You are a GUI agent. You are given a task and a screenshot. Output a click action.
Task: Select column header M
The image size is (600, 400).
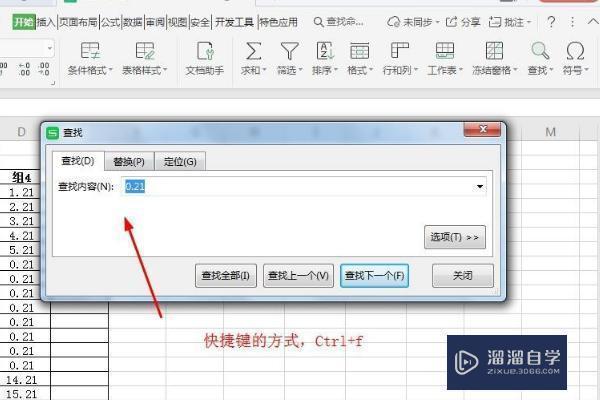(550, 132)
